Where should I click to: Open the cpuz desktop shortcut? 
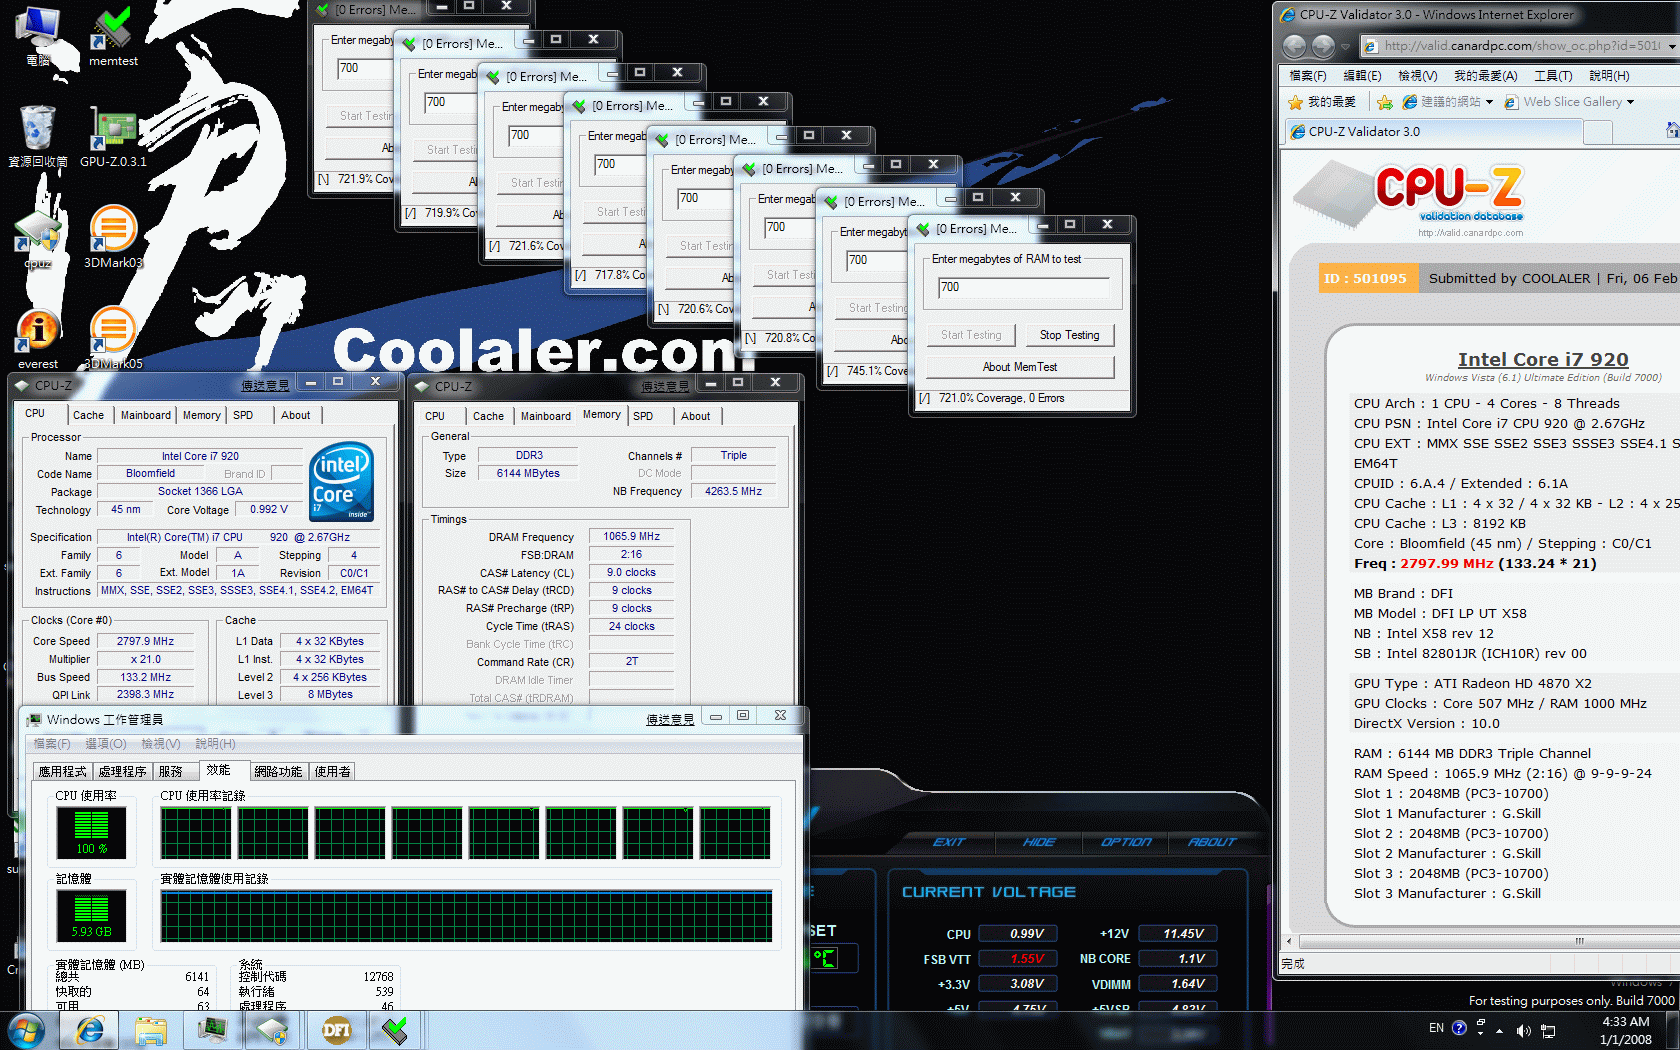(x=38, y=238)
